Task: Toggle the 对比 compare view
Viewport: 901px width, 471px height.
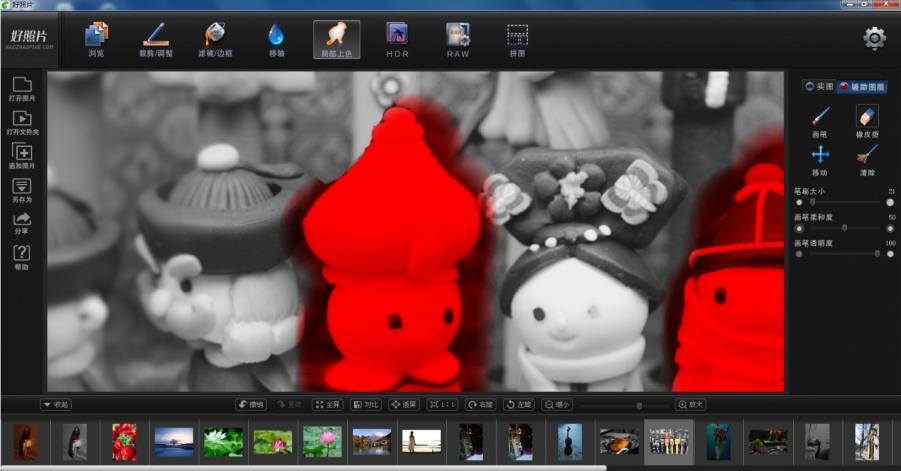Action: 366,404
